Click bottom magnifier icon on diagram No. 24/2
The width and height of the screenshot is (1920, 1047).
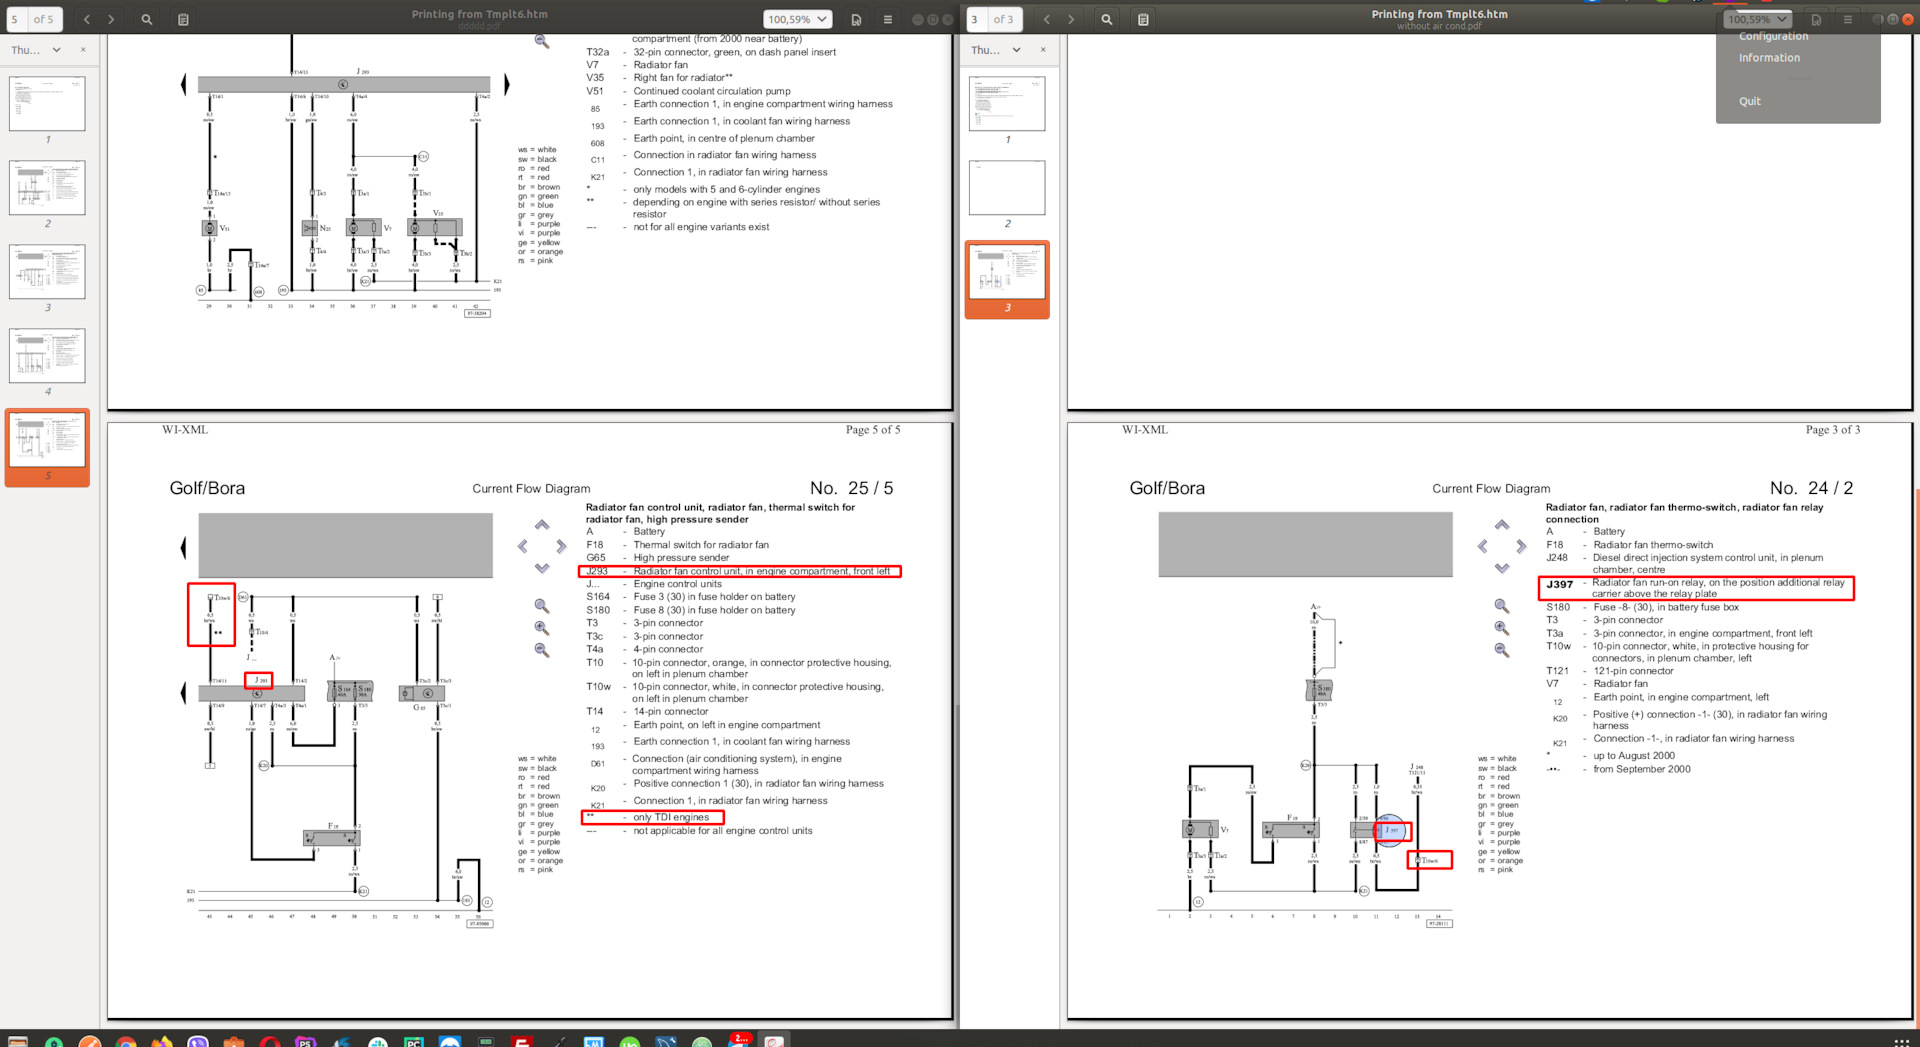[1502, 650]
